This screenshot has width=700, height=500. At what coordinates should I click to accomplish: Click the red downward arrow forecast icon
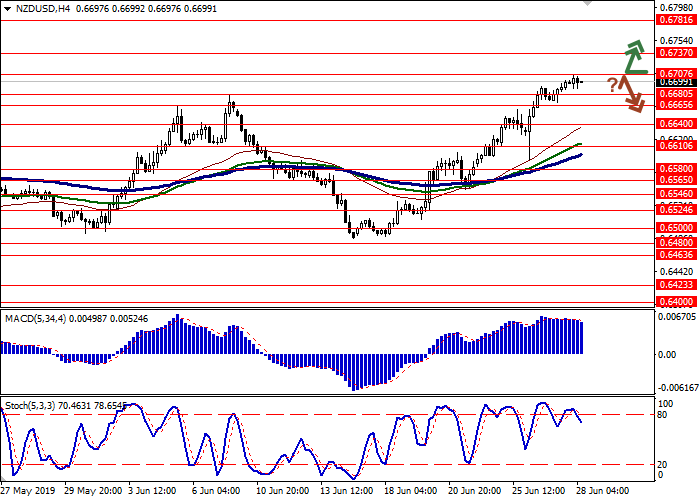point(631,96)
